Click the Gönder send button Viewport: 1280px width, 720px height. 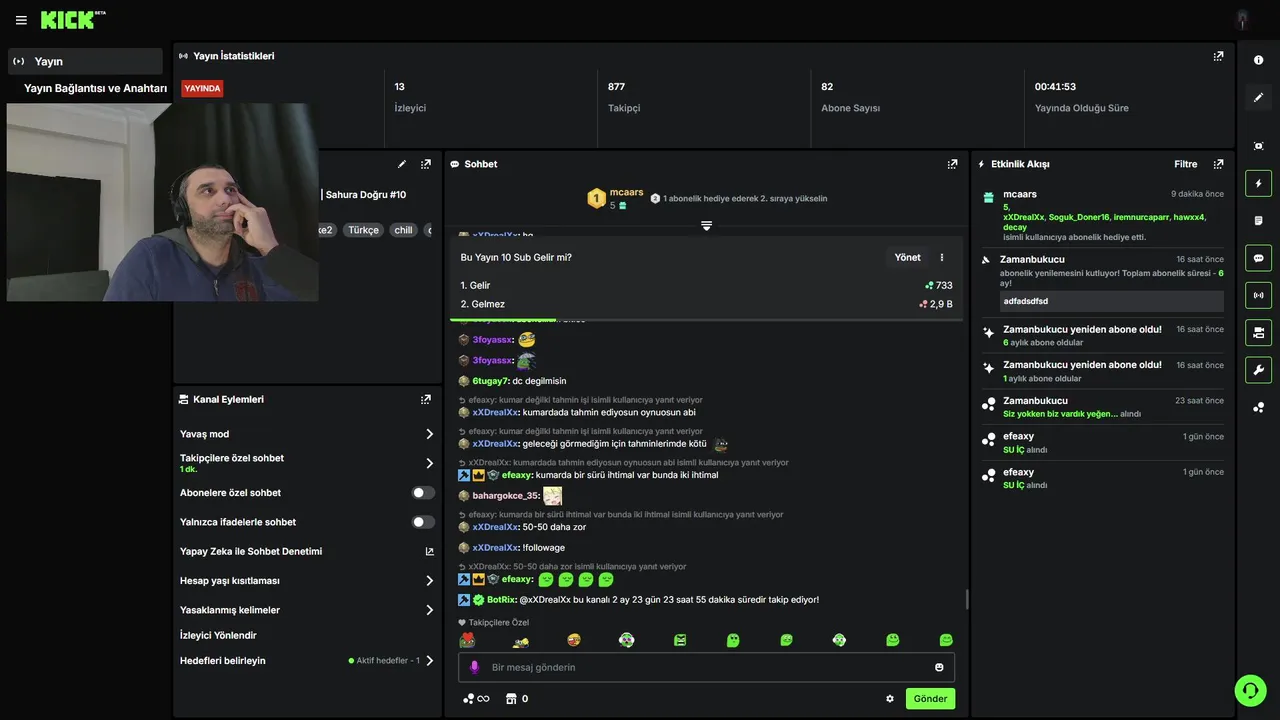pos(930,699)
